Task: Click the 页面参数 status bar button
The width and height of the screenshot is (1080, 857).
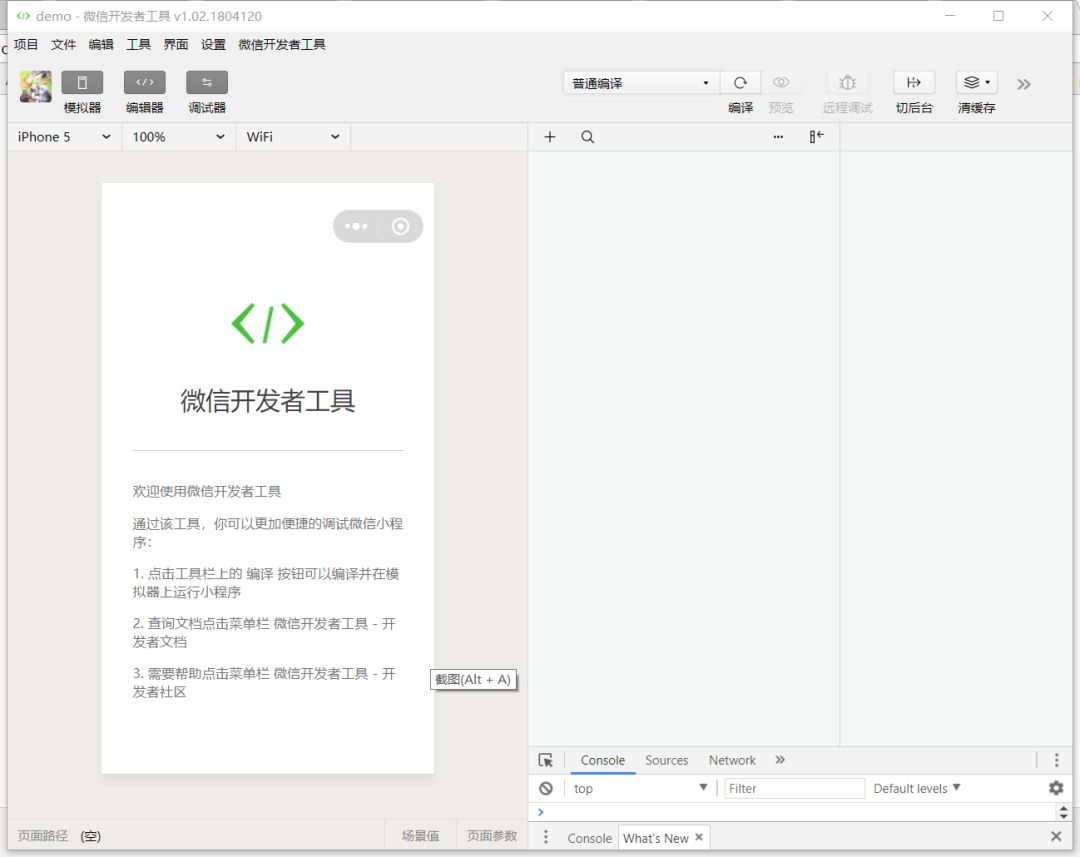Action: point(492,836)
